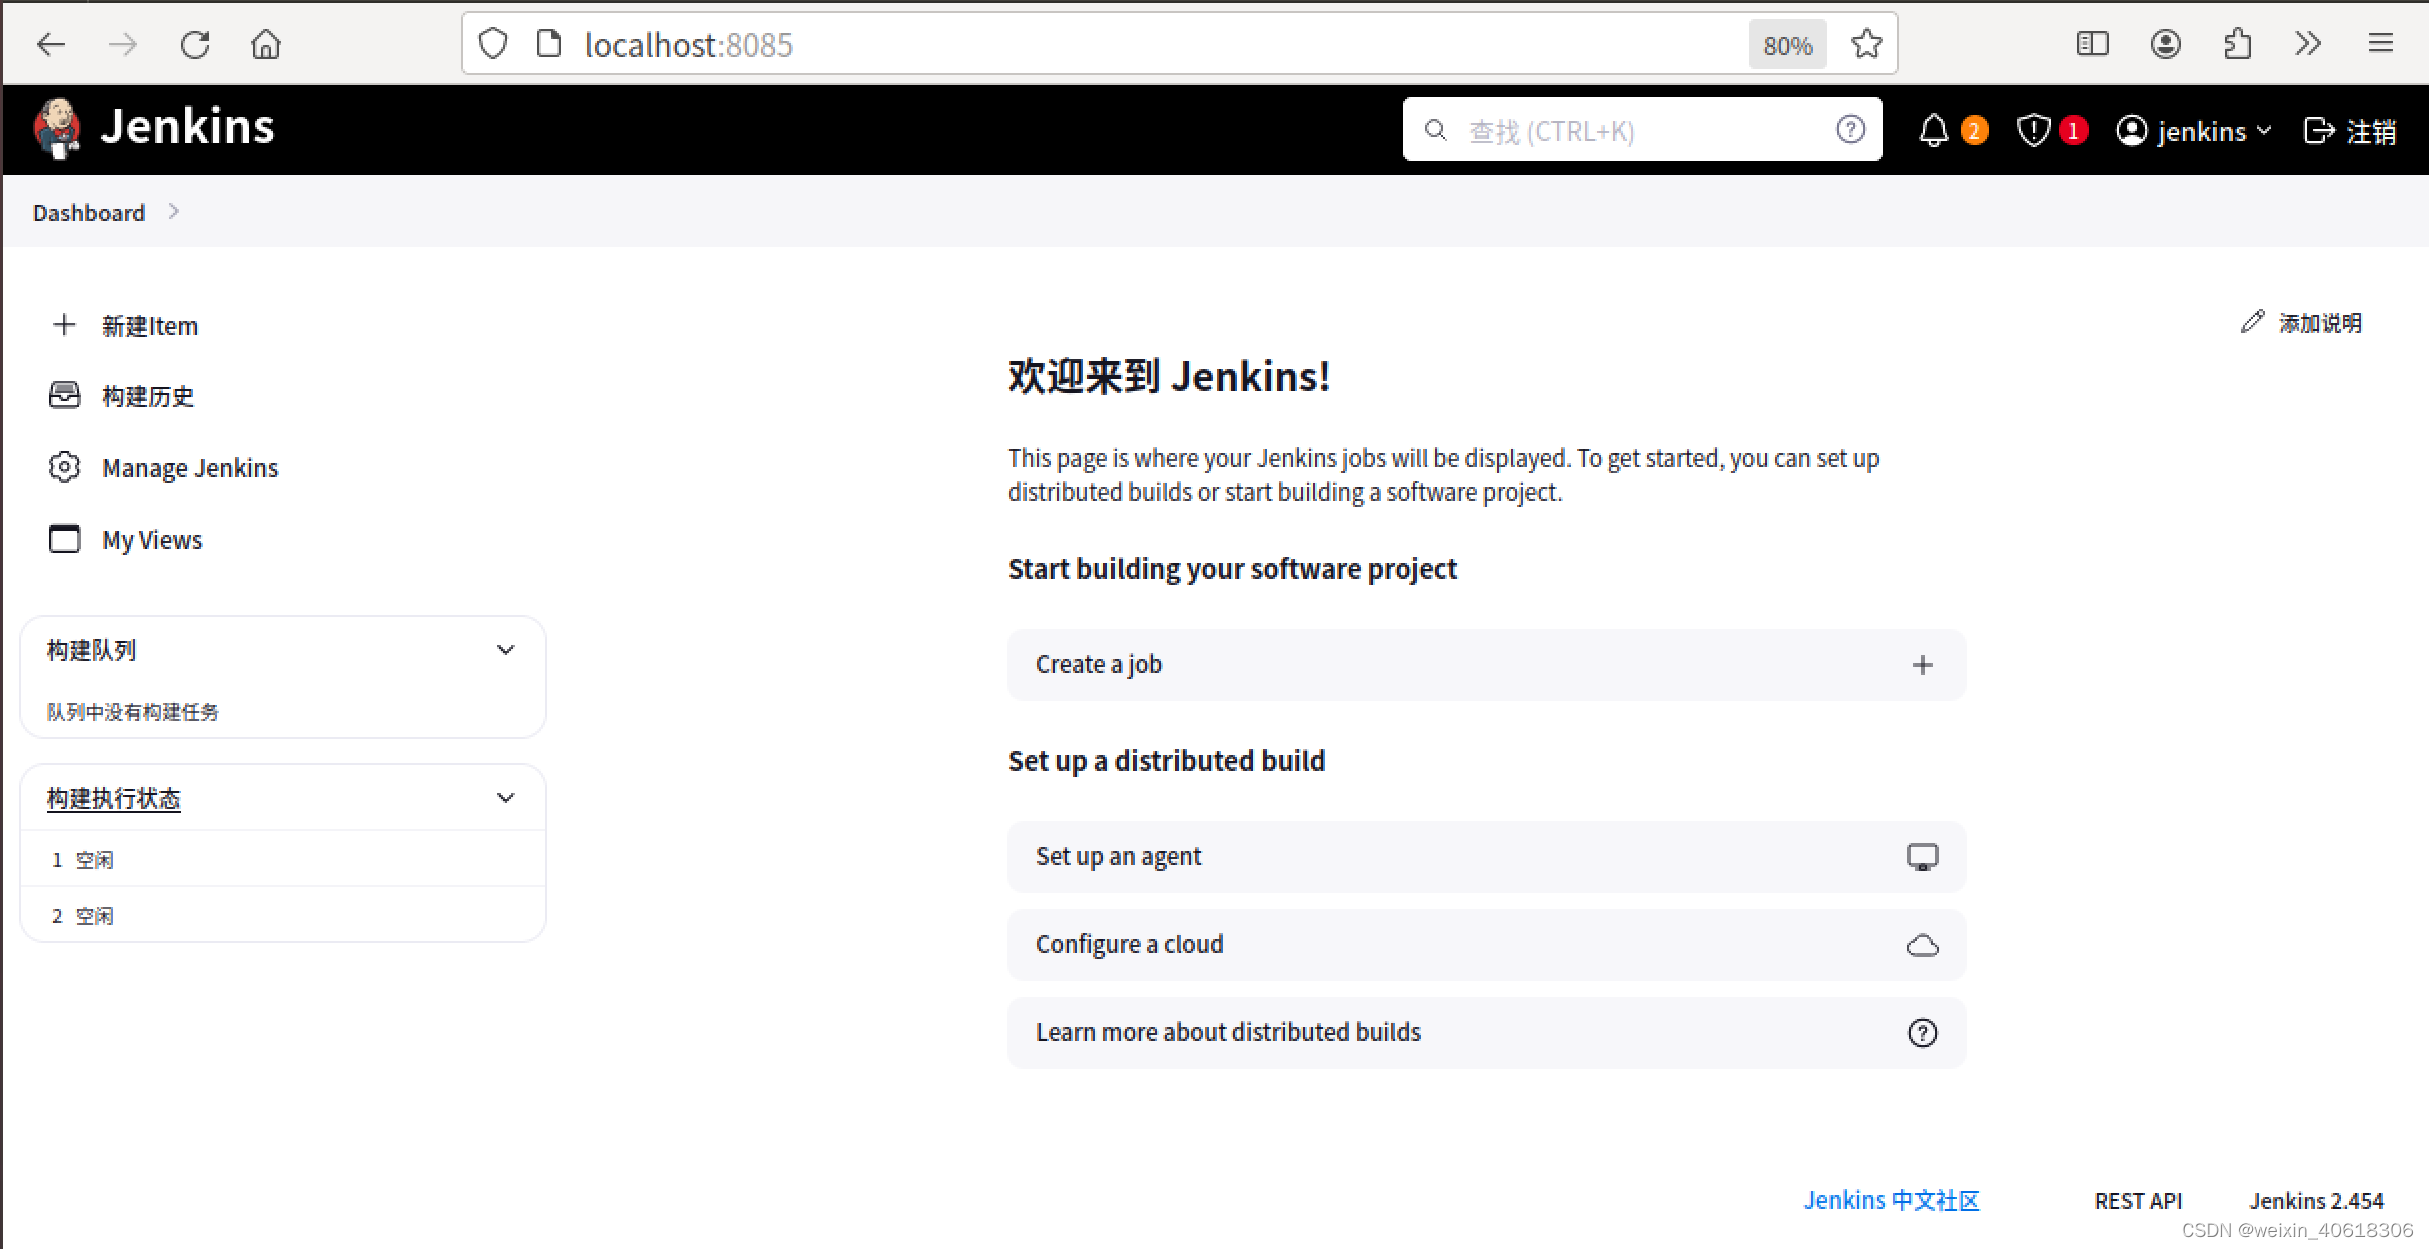Click the plus icon on Create a job
The height and width of the screenshot is (1249, 2429).
[x=1922, y=665]
